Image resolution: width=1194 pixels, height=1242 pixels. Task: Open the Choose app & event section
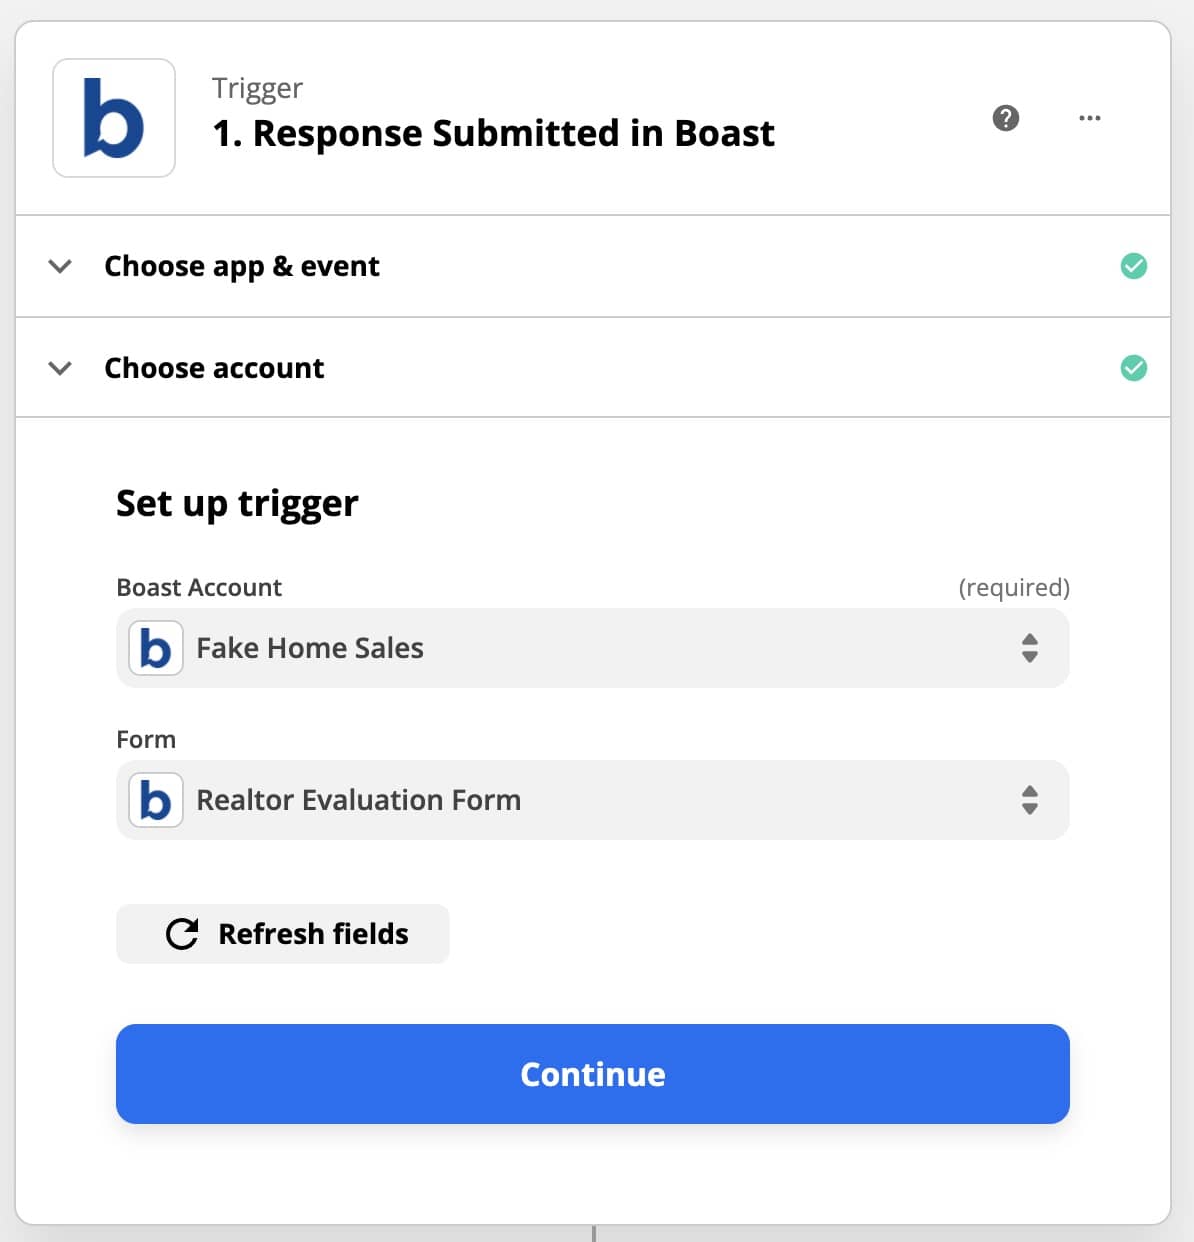[242, 266]
